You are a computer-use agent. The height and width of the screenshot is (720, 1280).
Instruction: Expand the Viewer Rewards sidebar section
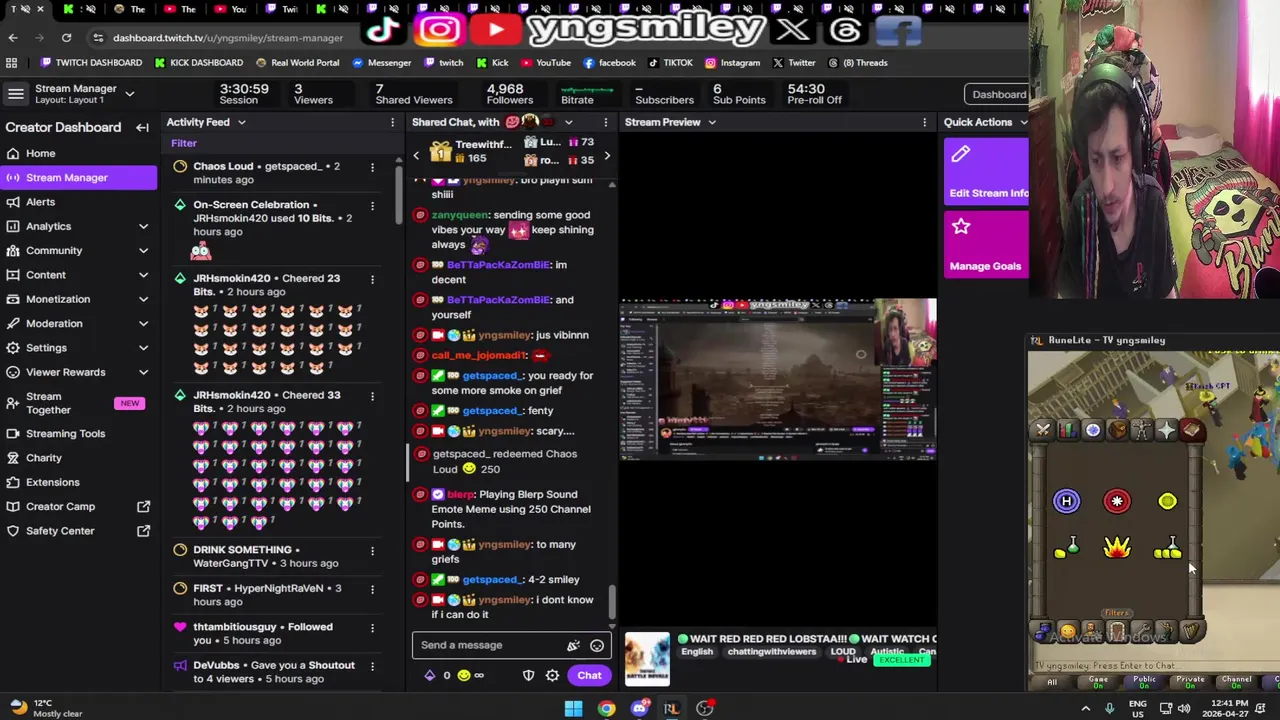coord(143,372)
